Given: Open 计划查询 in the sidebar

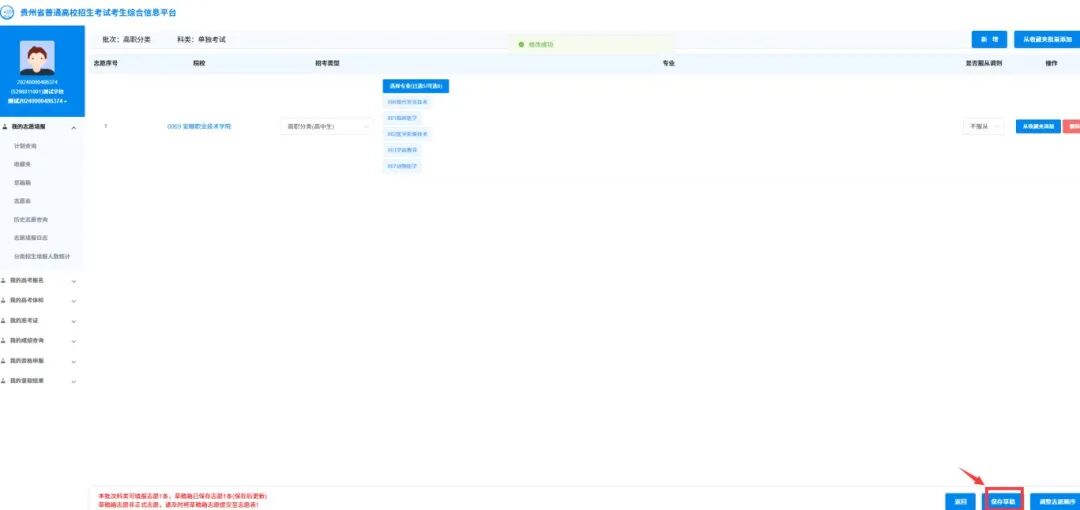Looking at the screenshot, I should click(x=25, y=146).
